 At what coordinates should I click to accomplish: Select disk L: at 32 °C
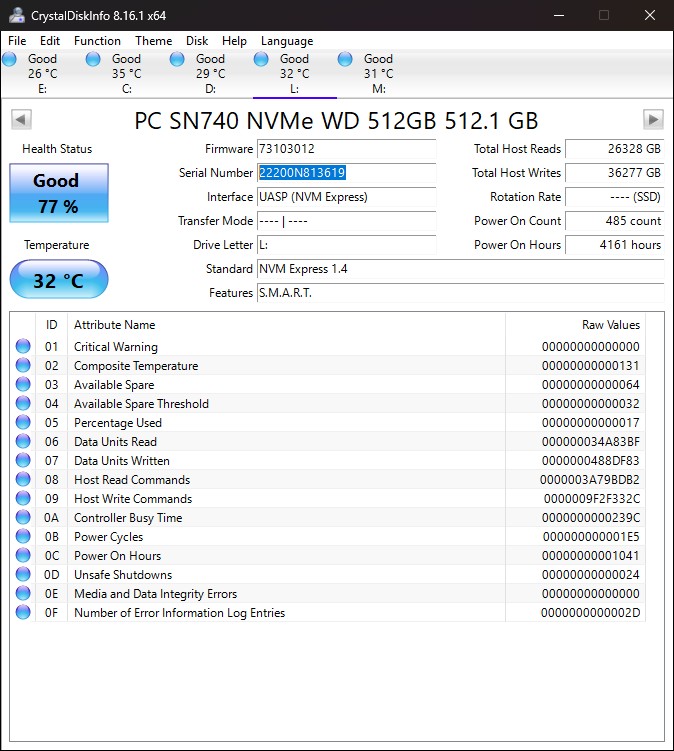point(295,73)
